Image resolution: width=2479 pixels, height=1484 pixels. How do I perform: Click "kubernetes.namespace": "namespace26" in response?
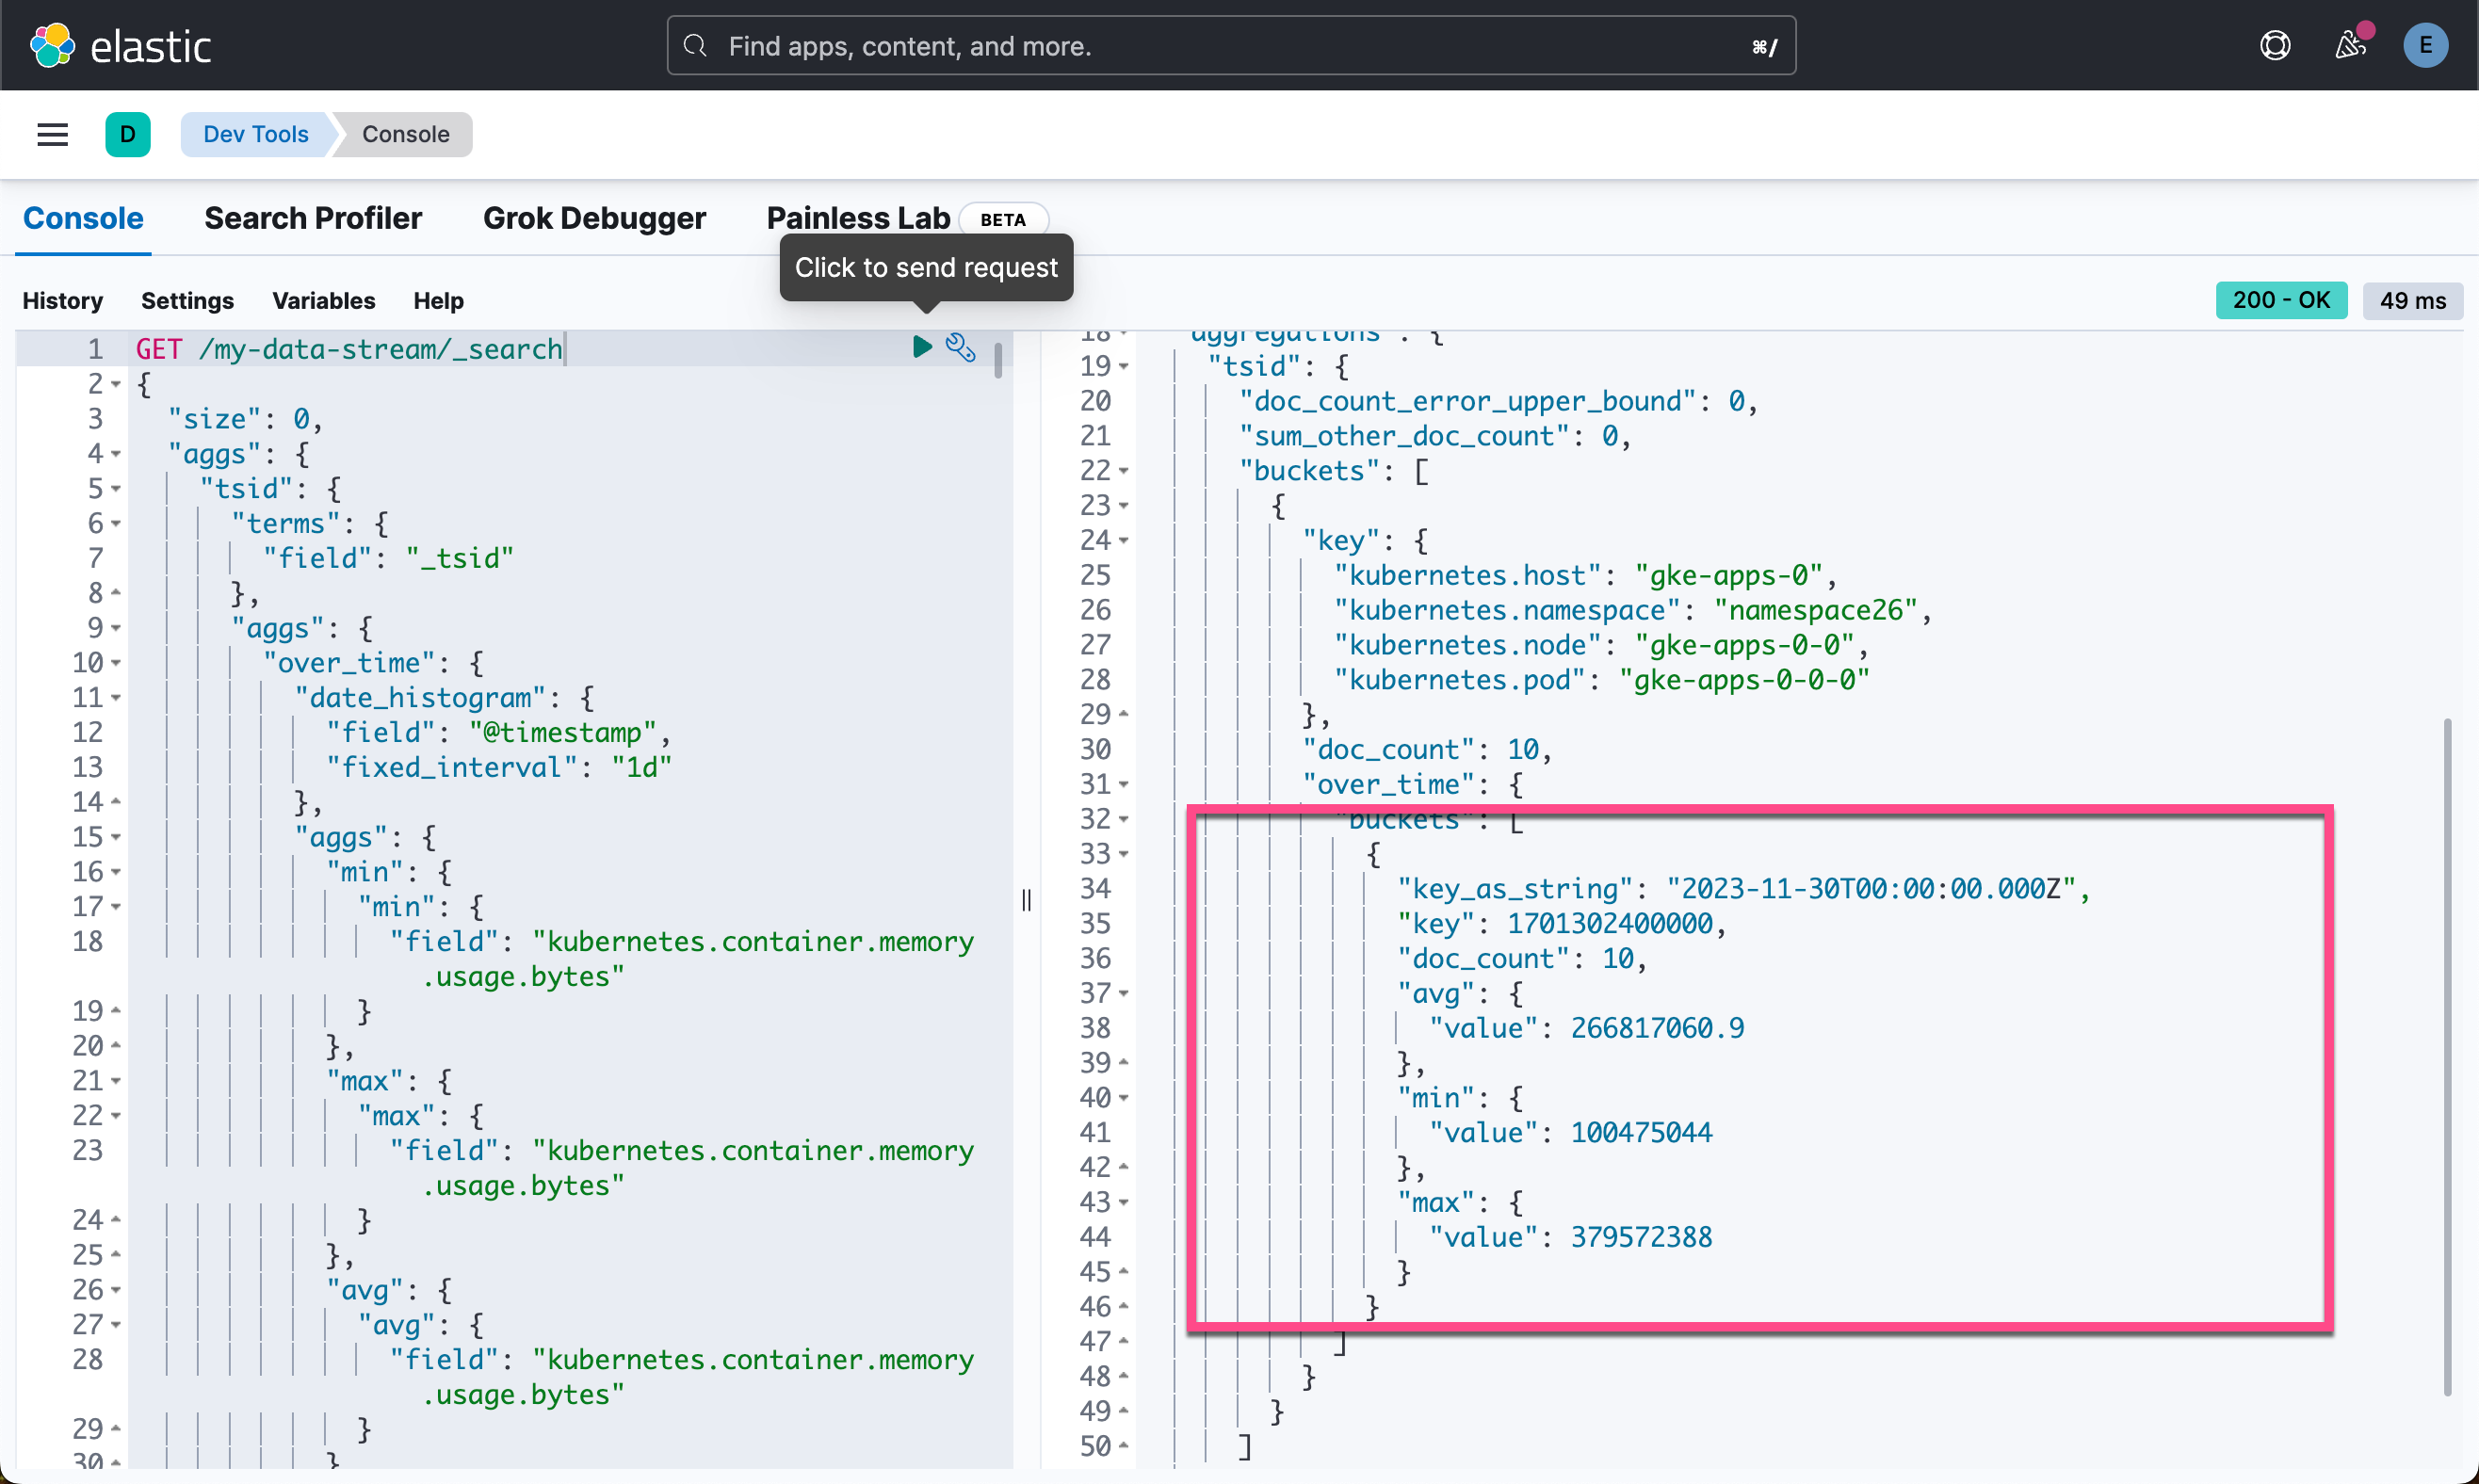[x=1632, y=610]
